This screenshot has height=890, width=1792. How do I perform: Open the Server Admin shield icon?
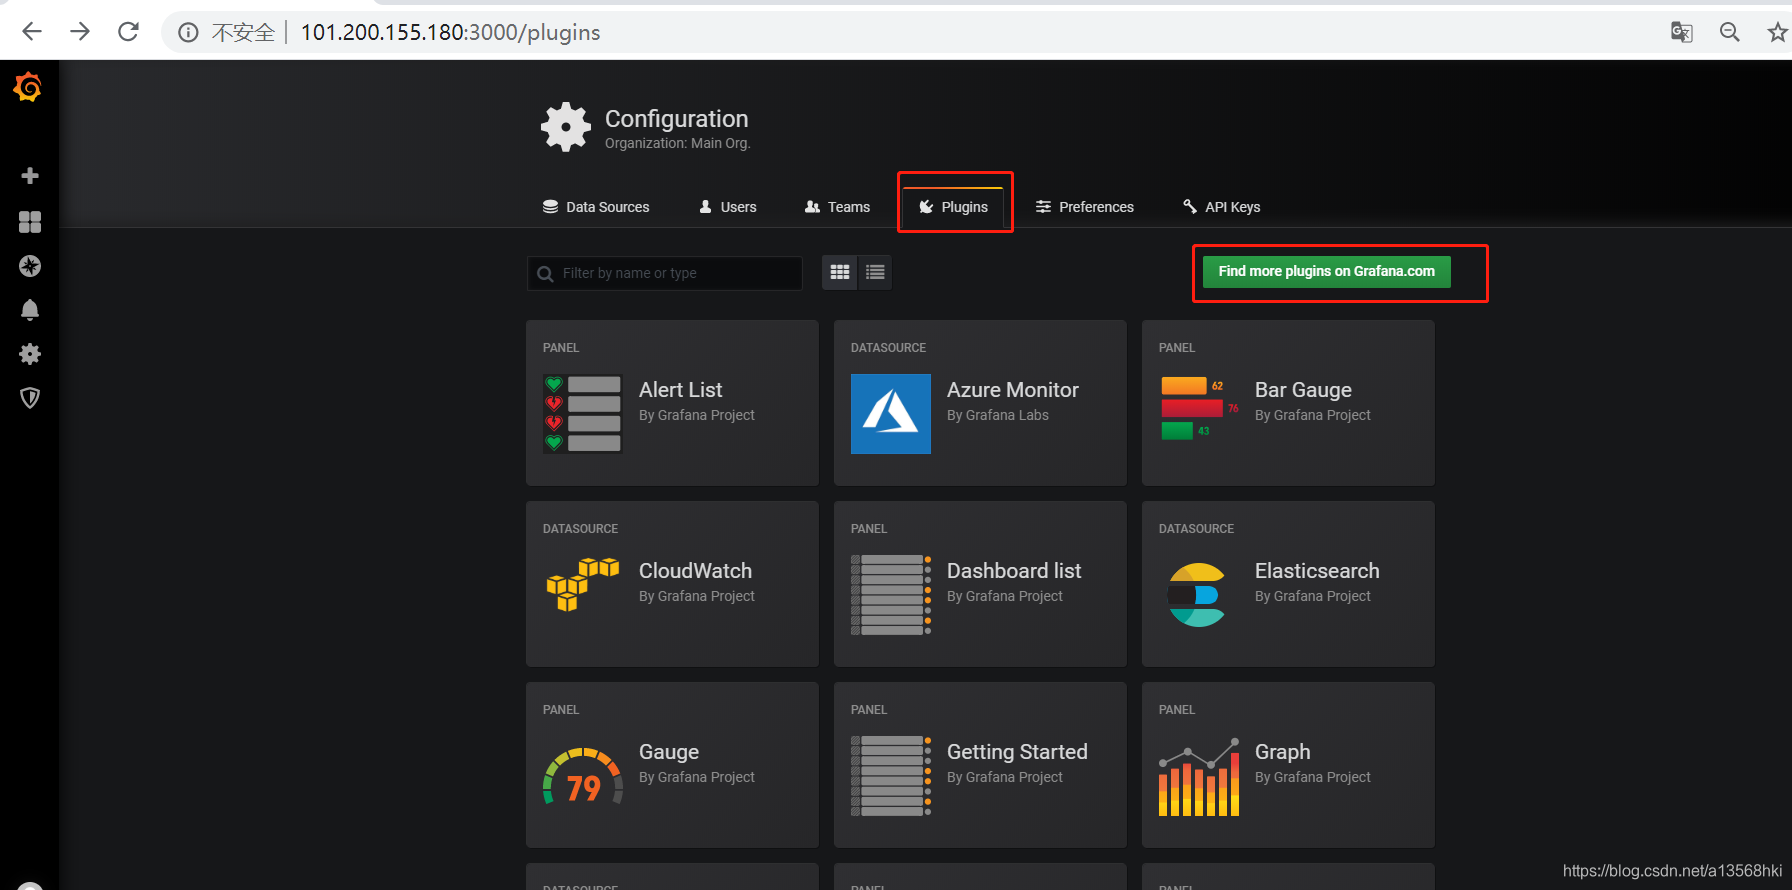(x=30, y=398)
